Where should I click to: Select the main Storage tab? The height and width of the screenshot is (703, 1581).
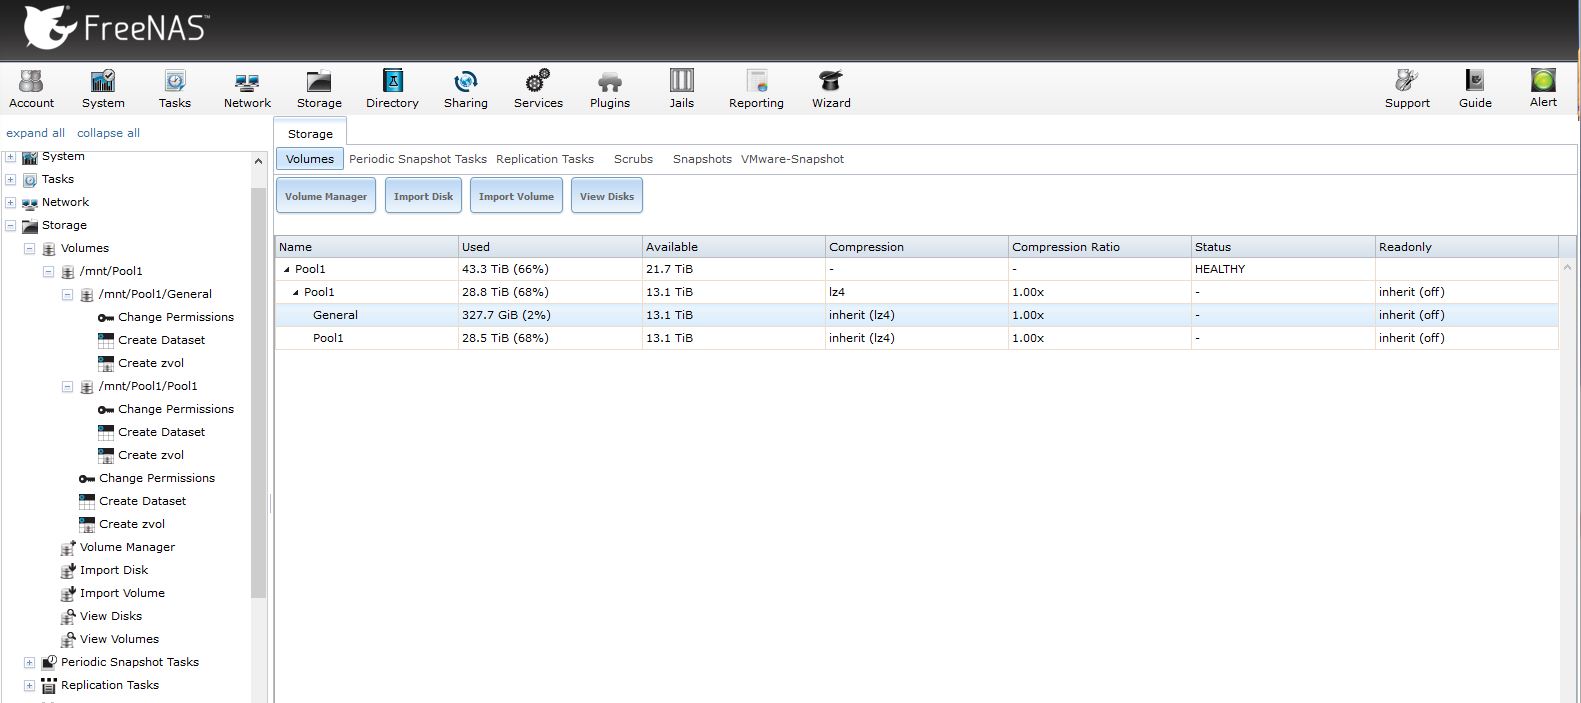tap(310, 133)
